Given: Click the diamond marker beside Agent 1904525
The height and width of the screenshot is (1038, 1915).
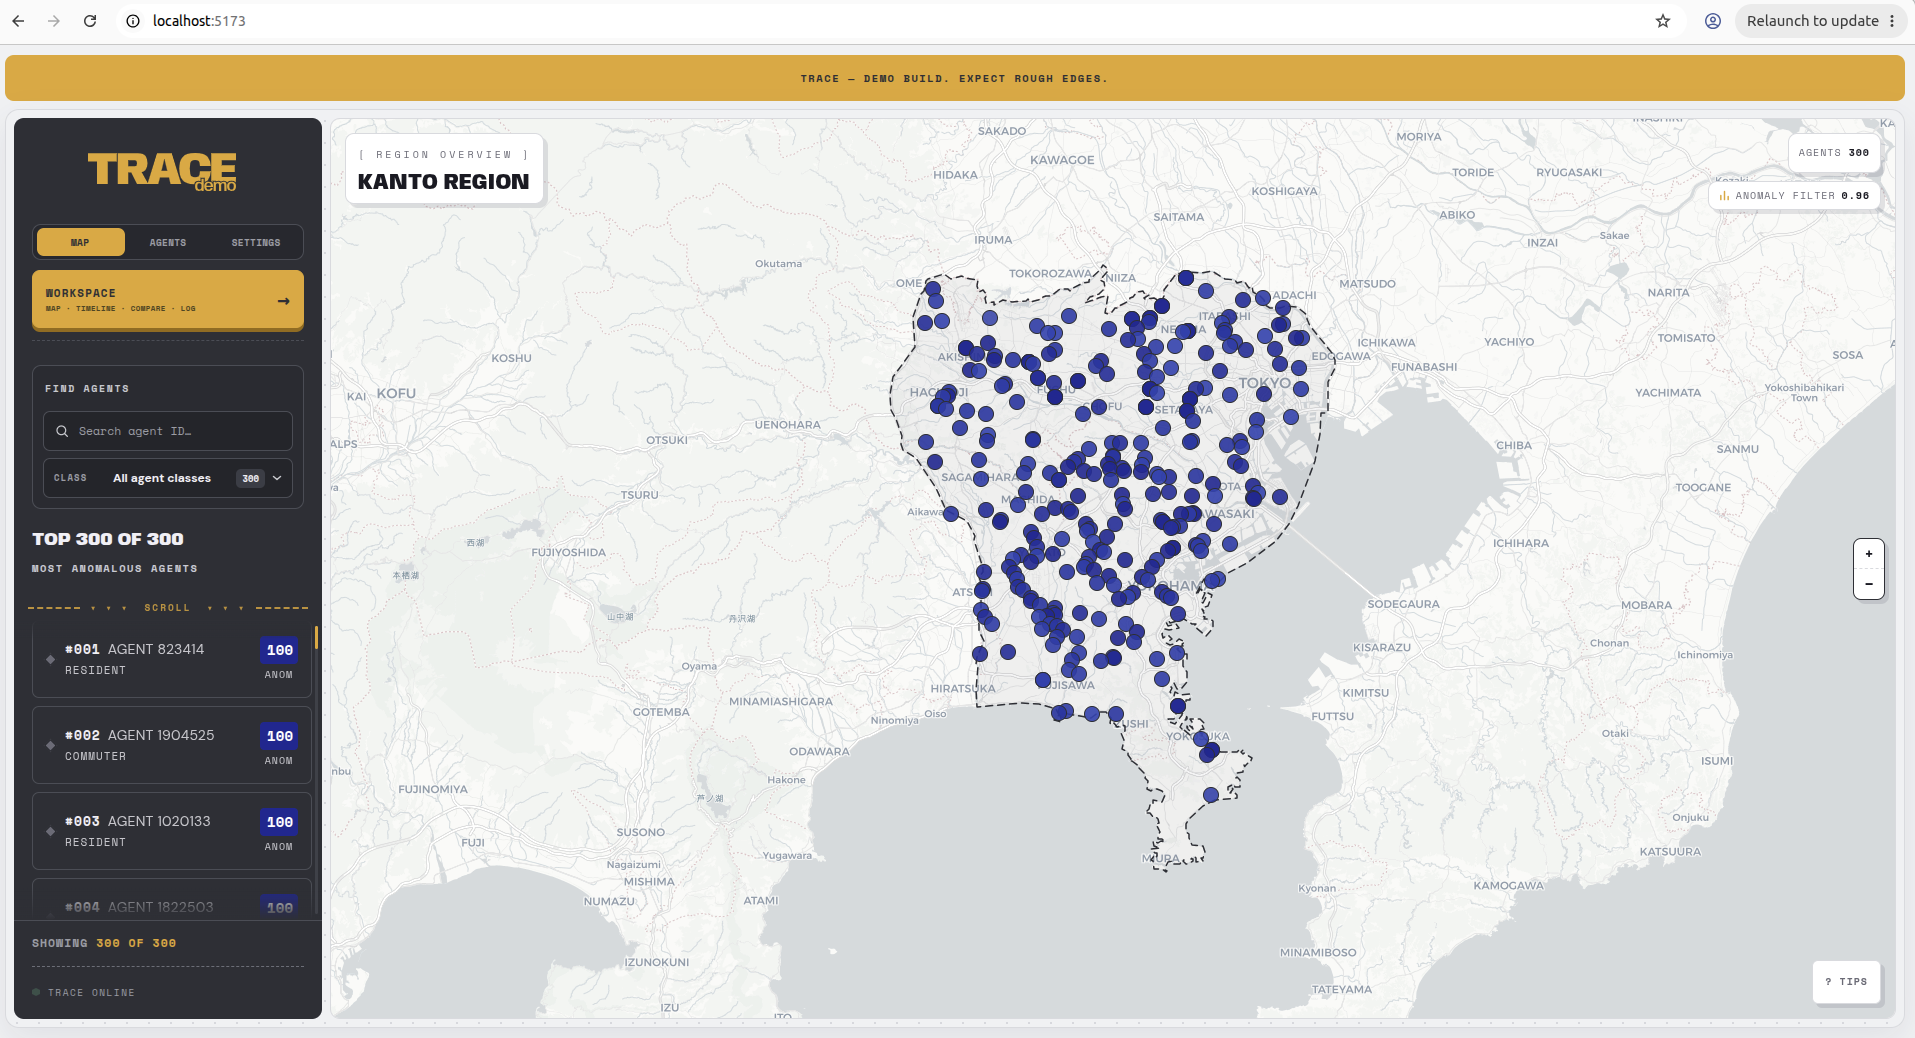Looking at the screenshot, I should [x=50, y=746].
